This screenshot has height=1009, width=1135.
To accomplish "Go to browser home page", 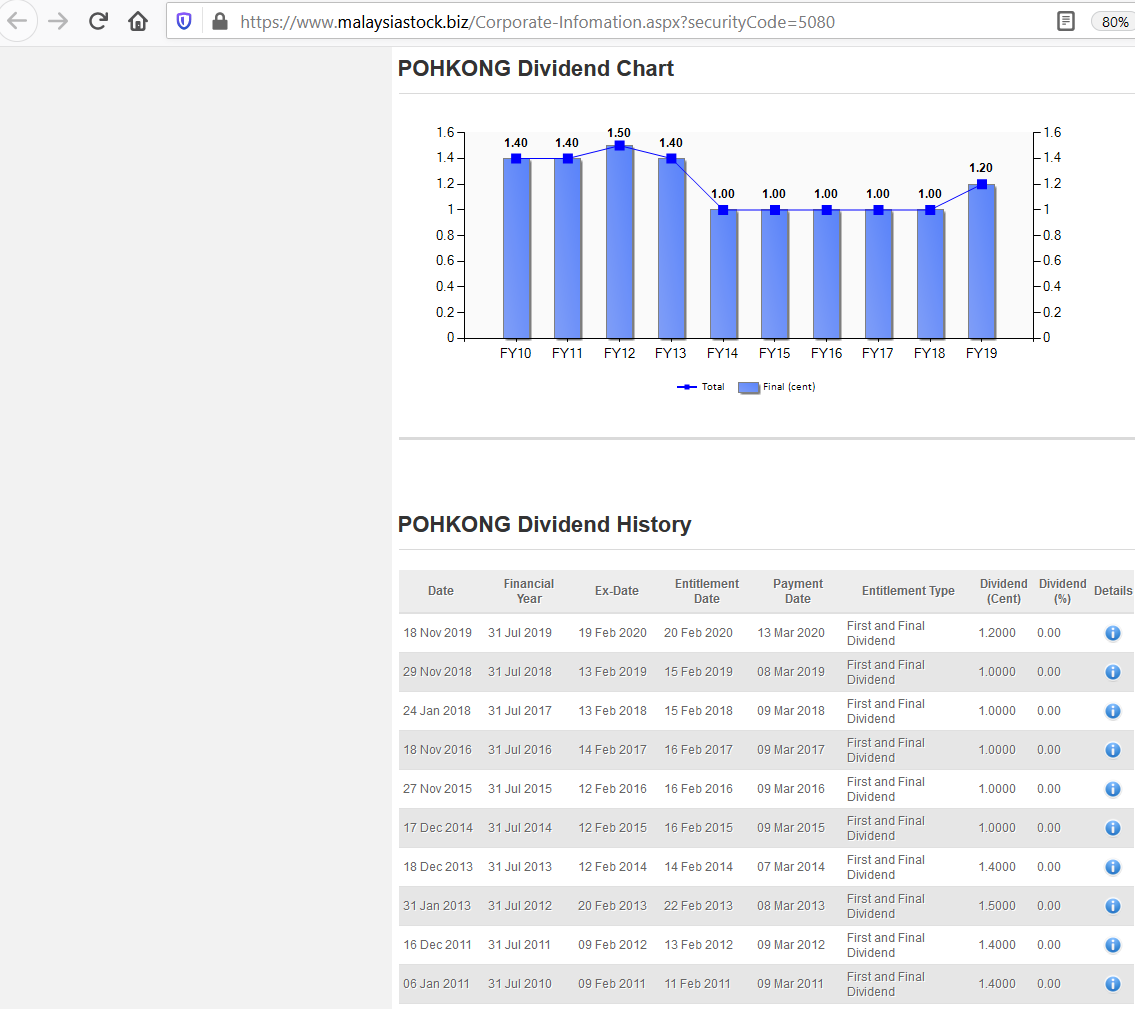I will click(138, 21).
